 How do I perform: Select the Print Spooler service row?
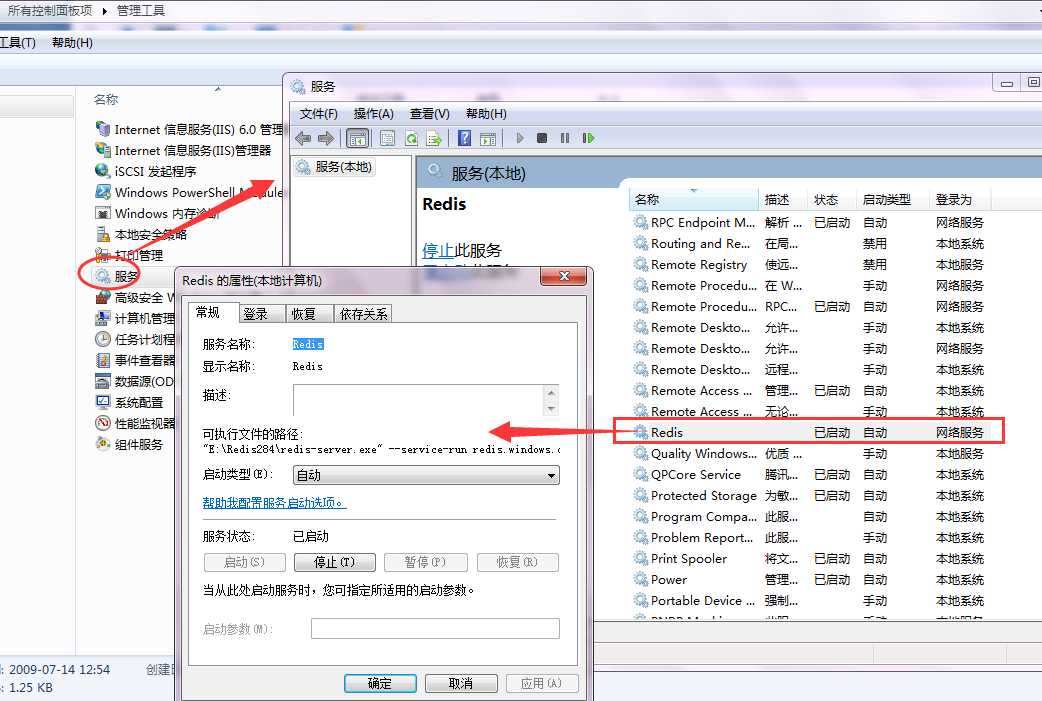point(809,559)
